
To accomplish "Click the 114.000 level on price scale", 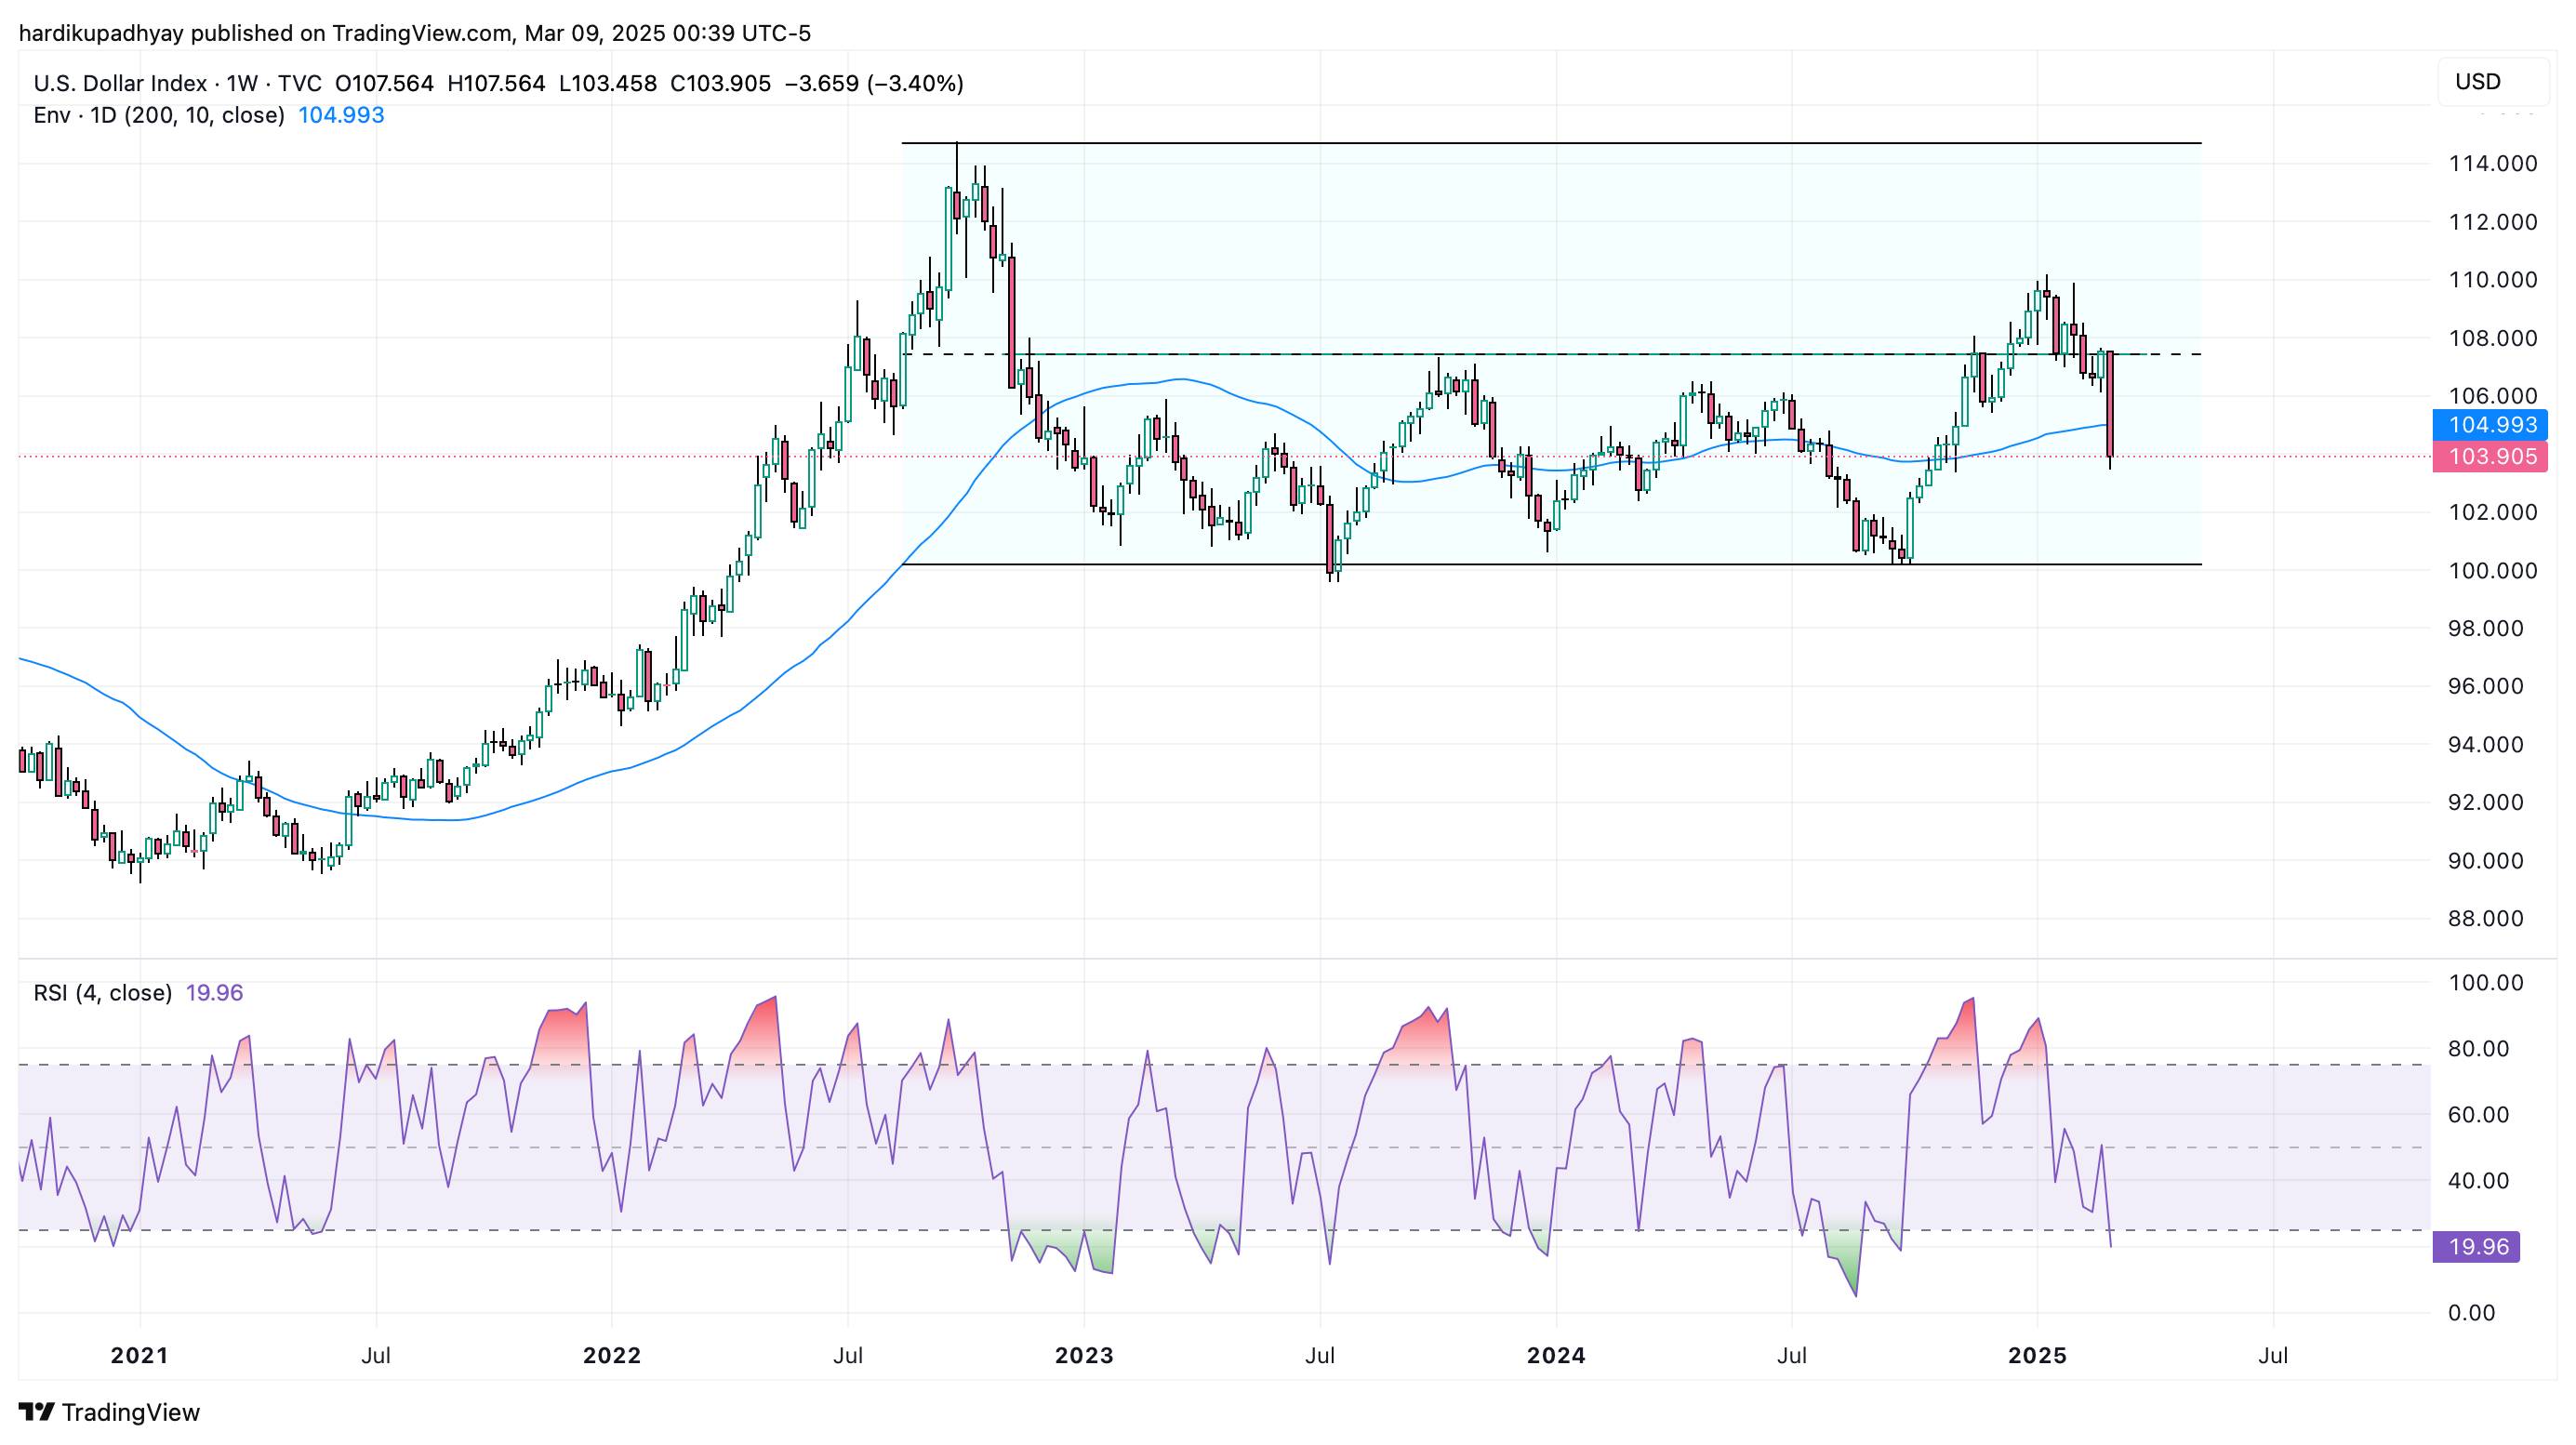I will pos(2492,164).
